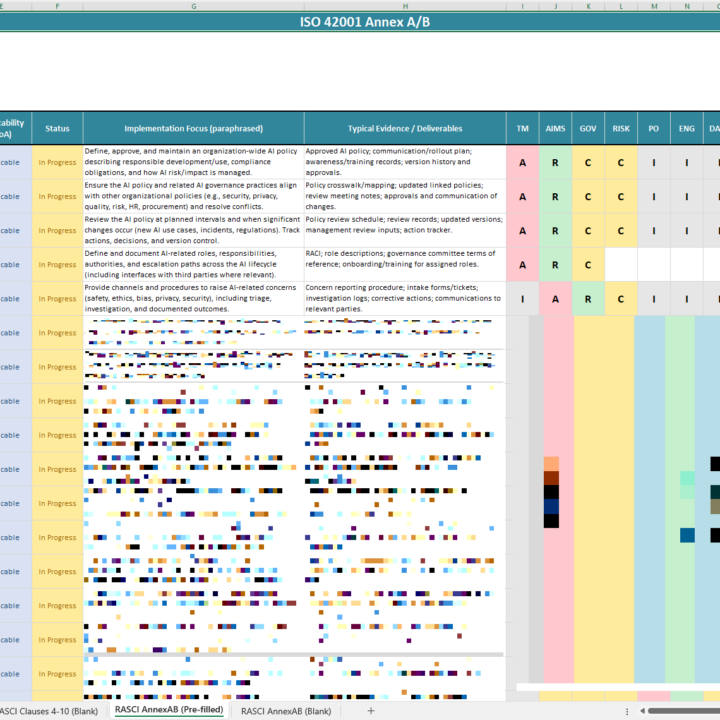Click ENG cell 'I' in 'Ensure the AI policy' row

tap(687, 197)
